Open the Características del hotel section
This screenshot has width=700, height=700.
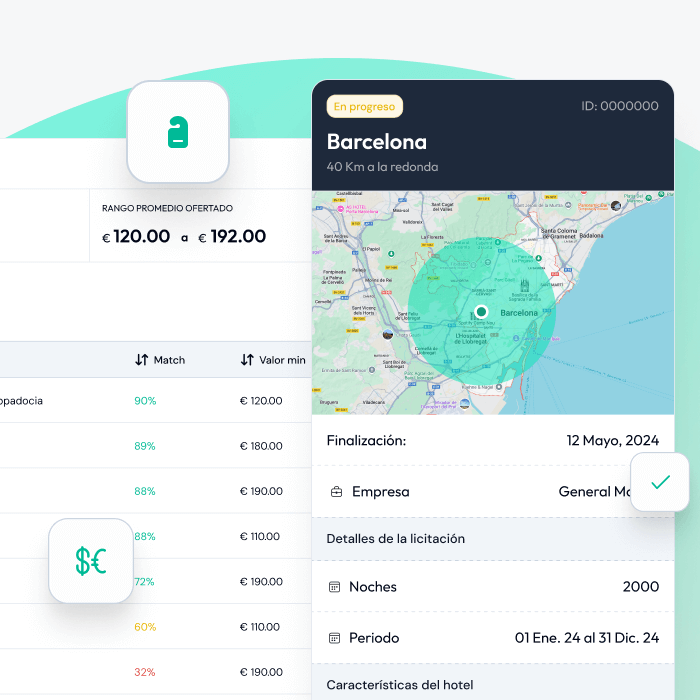tap(399, 685)
